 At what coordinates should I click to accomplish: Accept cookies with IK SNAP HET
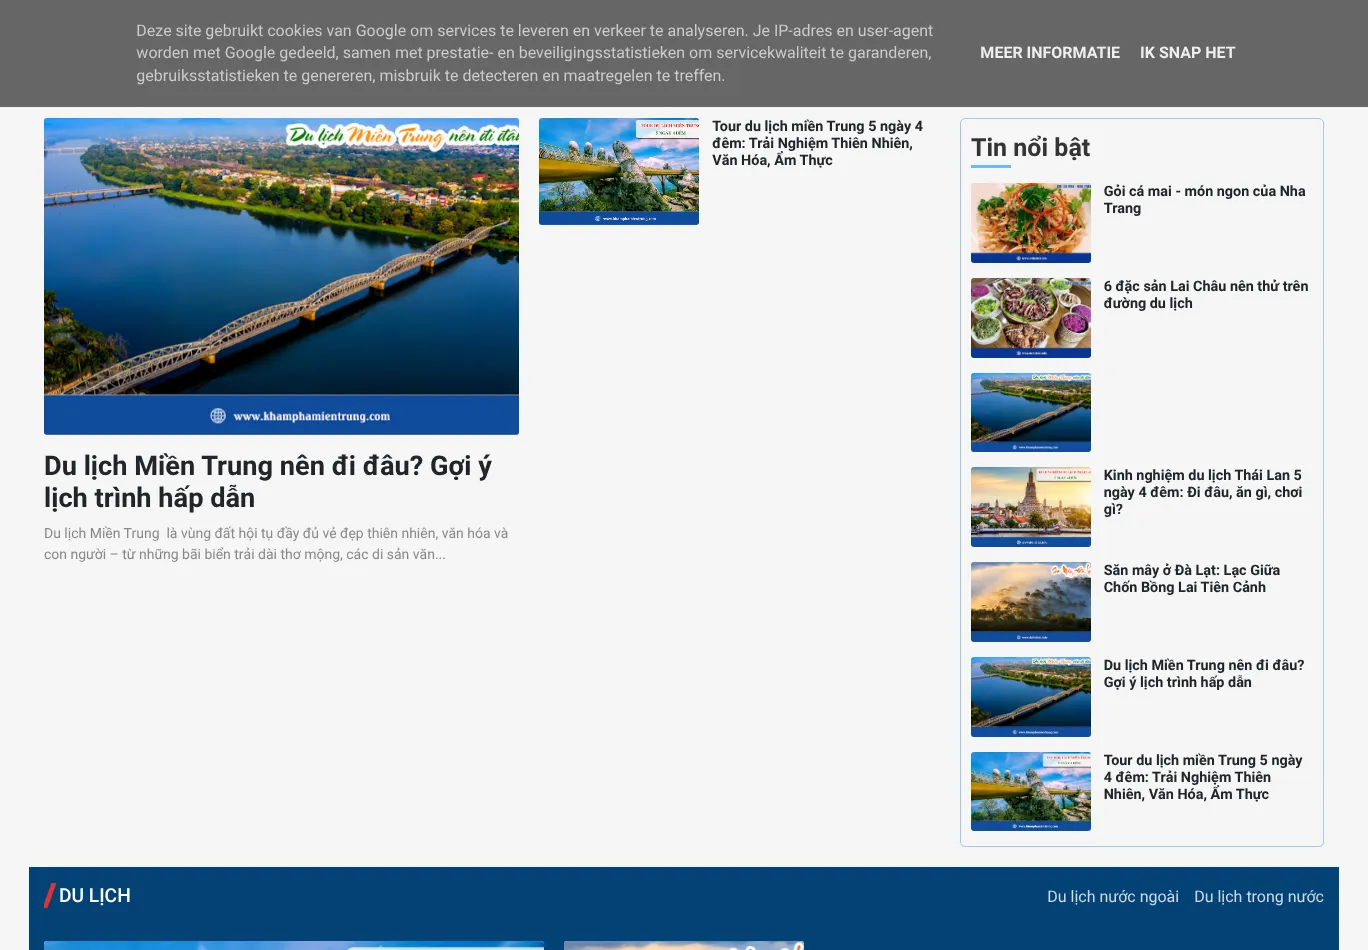click(x=1187, y=53)
